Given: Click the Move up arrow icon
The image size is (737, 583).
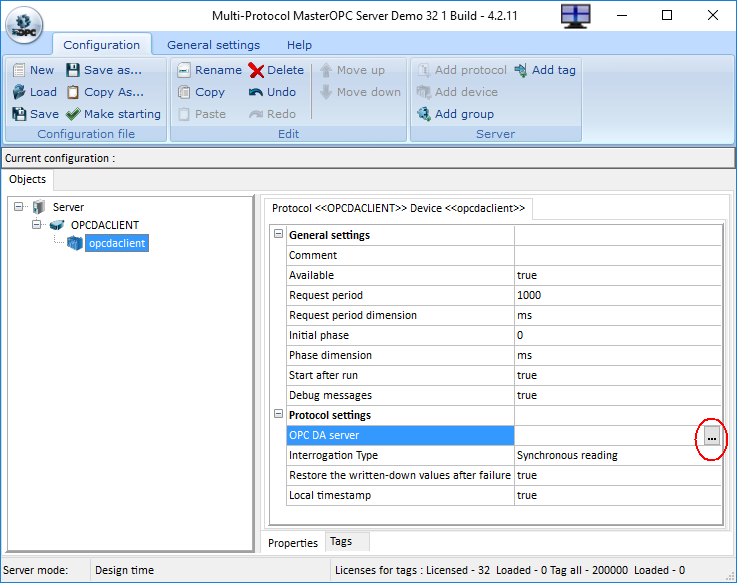Looking at the screenshot, I should 326,70.
